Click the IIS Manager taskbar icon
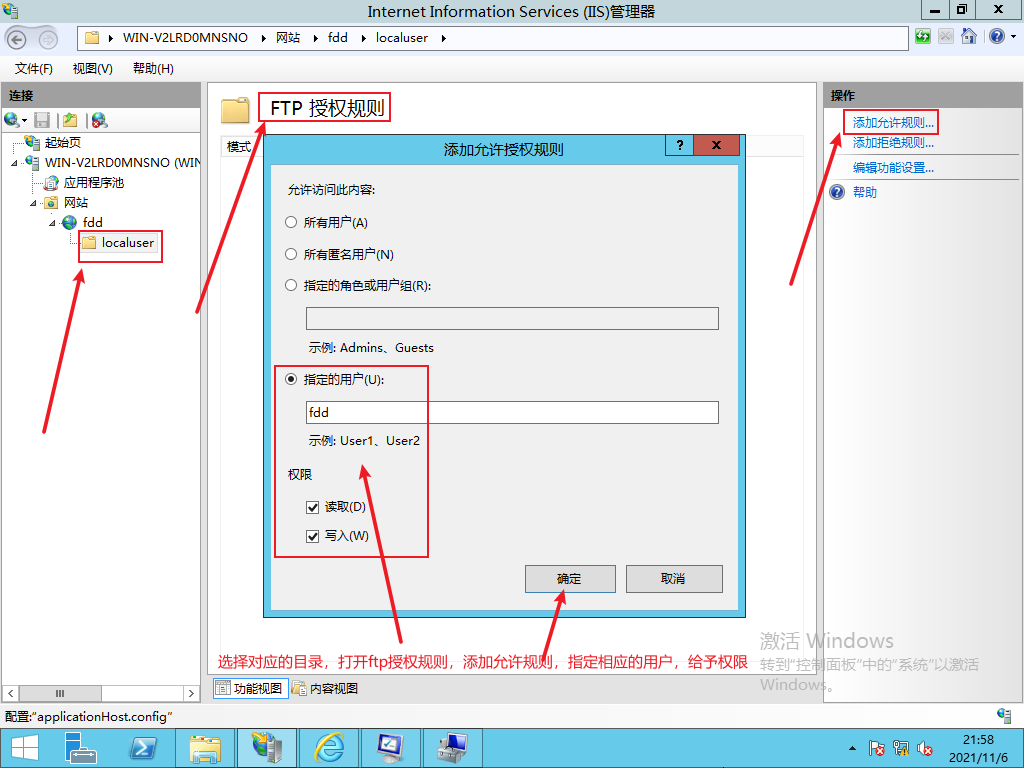 click(x=266, y=748)
